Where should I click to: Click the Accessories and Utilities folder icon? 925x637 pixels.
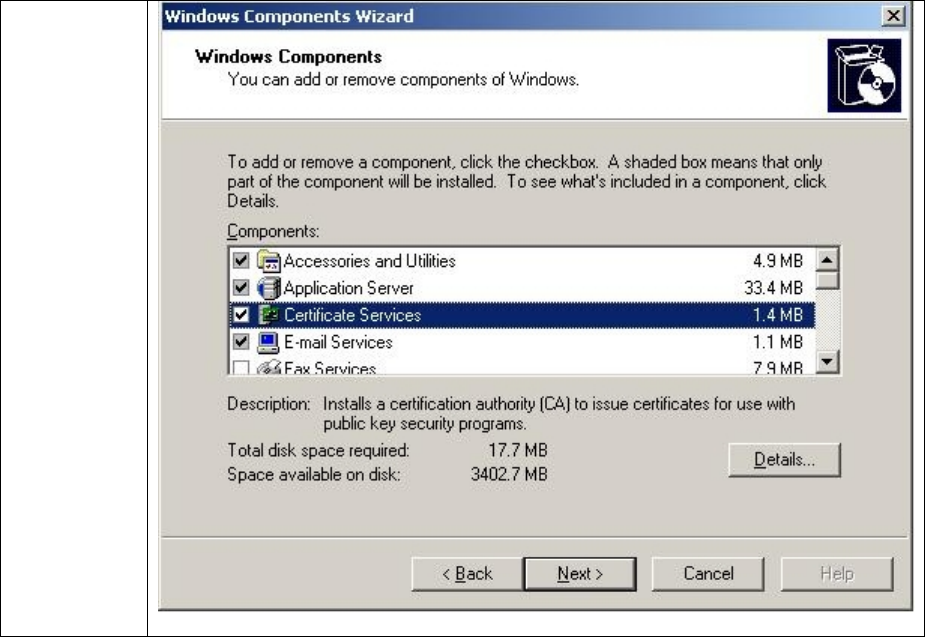[x=268, y=261]
